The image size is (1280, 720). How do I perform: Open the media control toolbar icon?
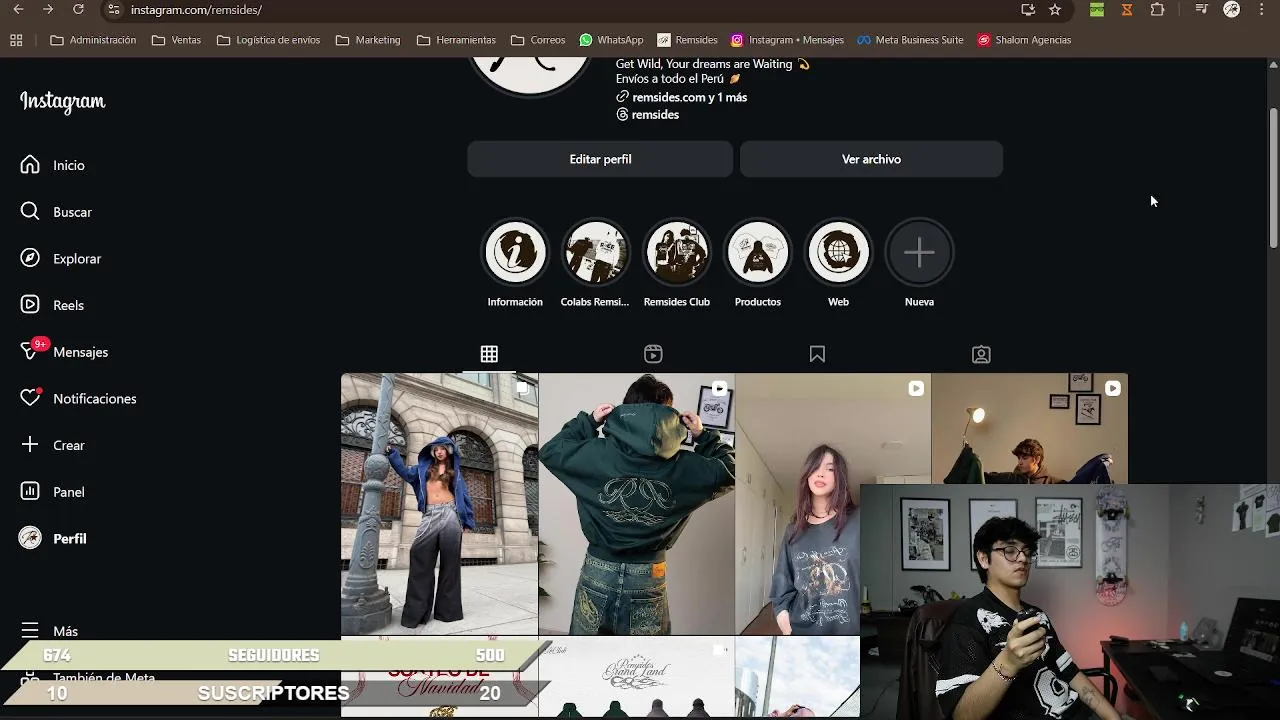coord(1202,9)
